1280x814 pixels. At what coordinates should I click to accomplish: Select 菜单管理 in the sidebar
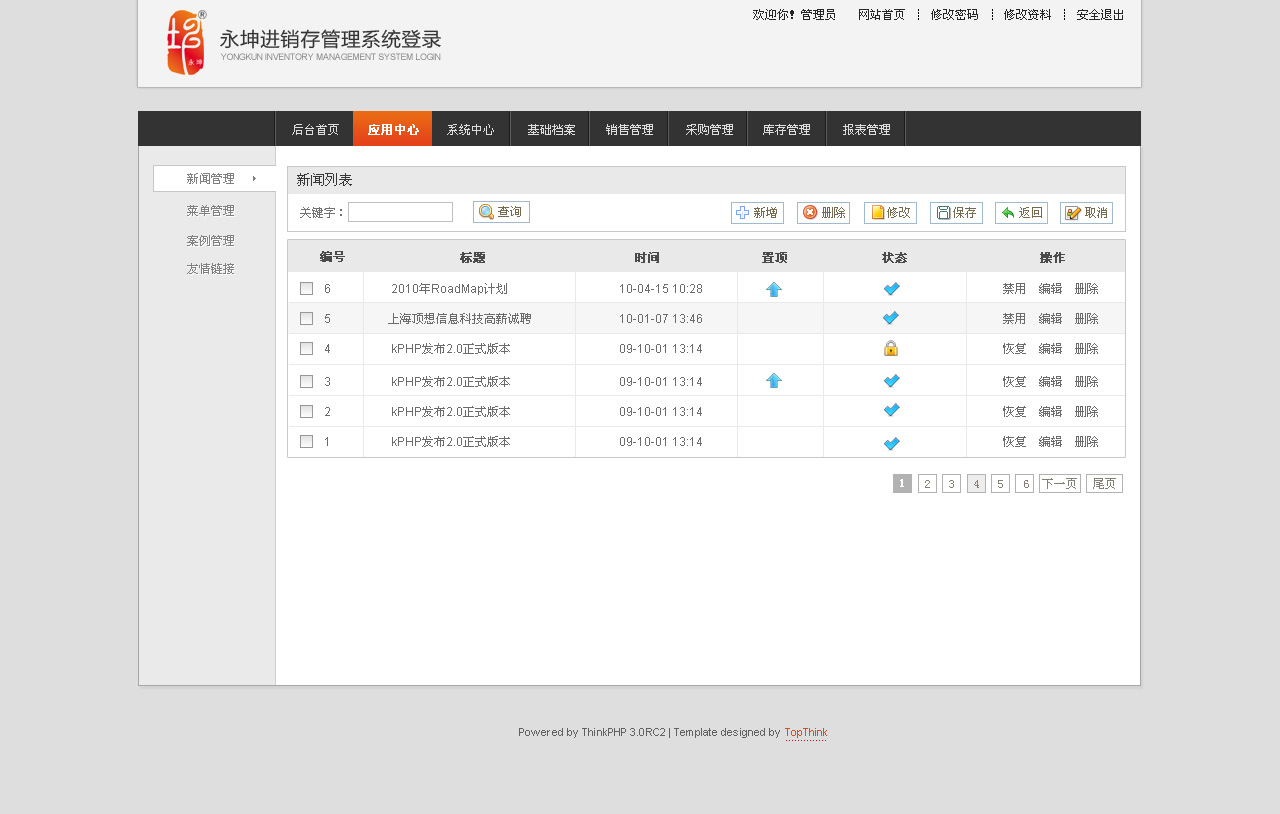[x=210, y=211]
